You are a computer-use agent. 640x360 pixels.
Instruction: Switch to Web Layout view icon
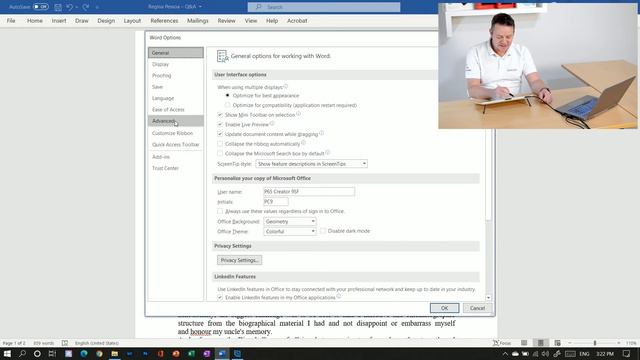557,343
